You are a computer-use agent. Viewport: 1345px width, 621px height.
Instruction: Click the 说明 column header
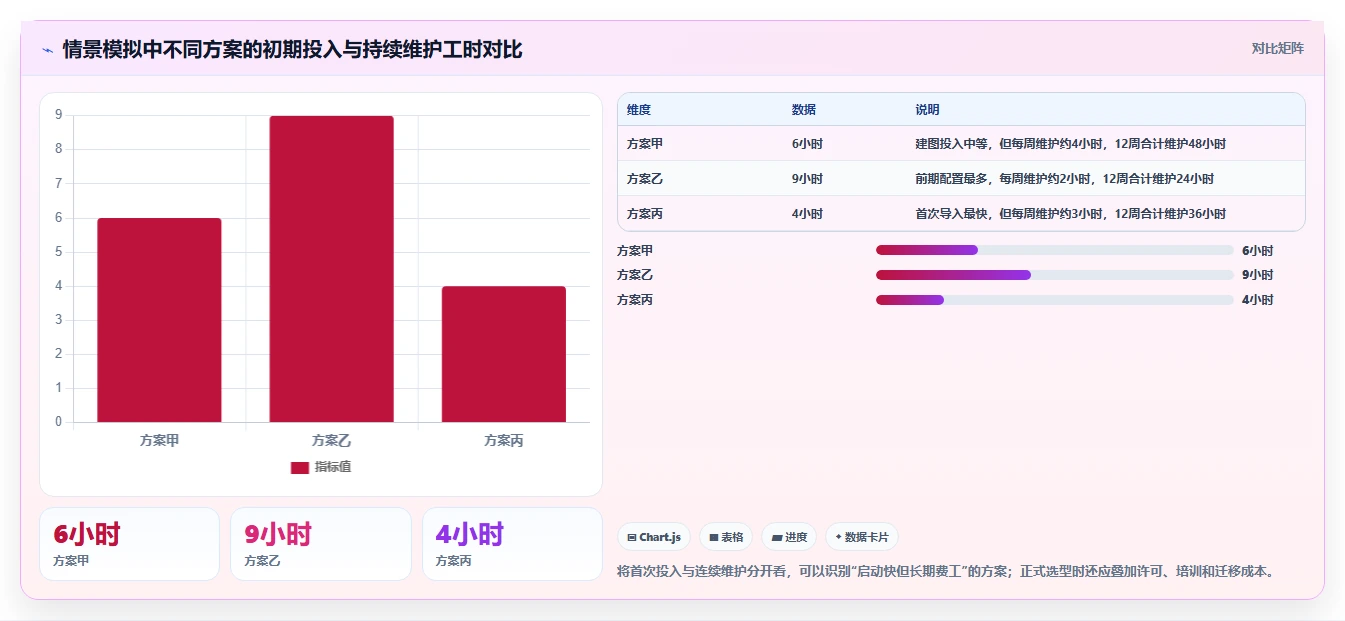tap(927, 110)
